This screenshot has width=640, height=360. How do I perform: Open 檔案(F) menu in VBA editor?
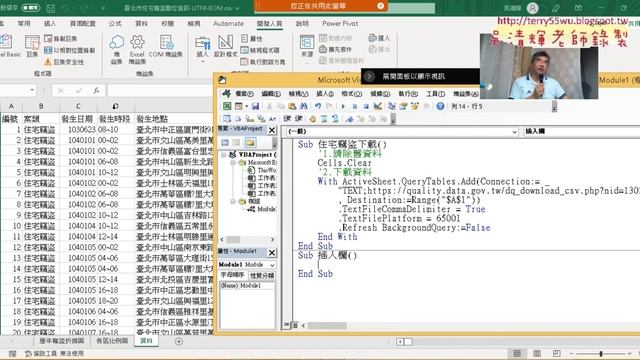[244, 93]
